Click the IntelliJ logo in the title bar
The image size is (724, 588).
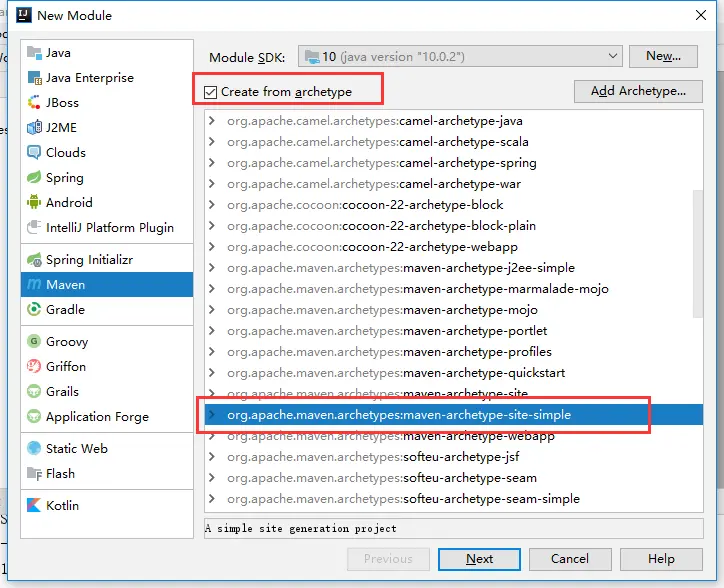24,15
